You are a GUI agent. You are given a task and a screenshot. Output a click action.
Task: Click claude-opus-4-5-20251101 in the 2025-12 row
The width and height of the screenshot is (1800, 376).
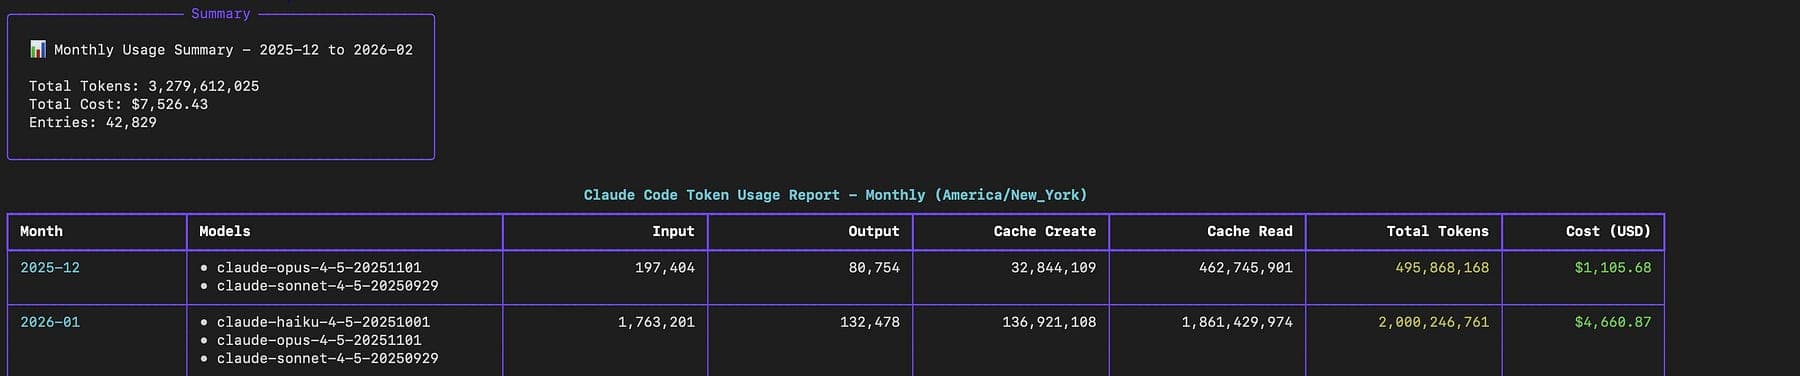click(319, 268)
